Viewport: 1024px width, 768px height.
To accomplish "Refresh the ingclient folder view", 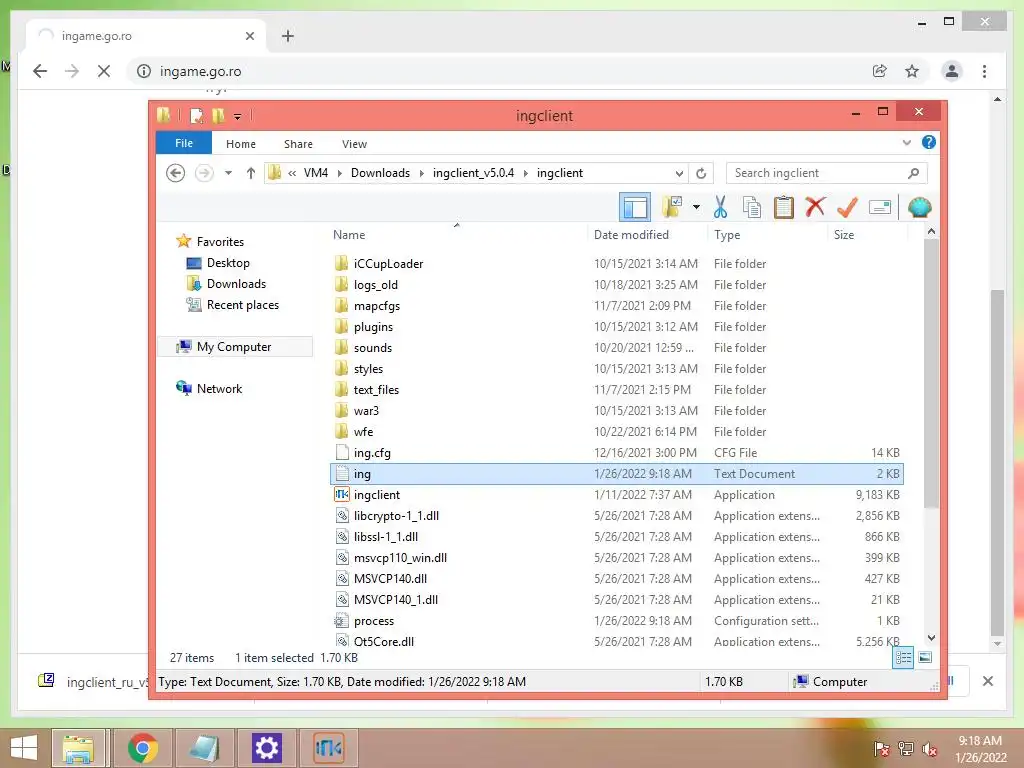I will (x=701, y=173).
